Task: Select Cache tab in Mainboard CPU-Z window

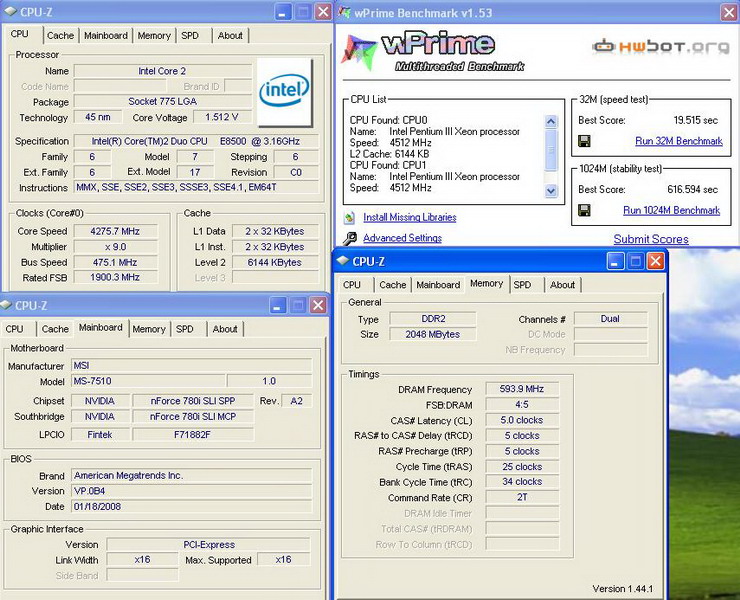Action: (x=55, y=329)
